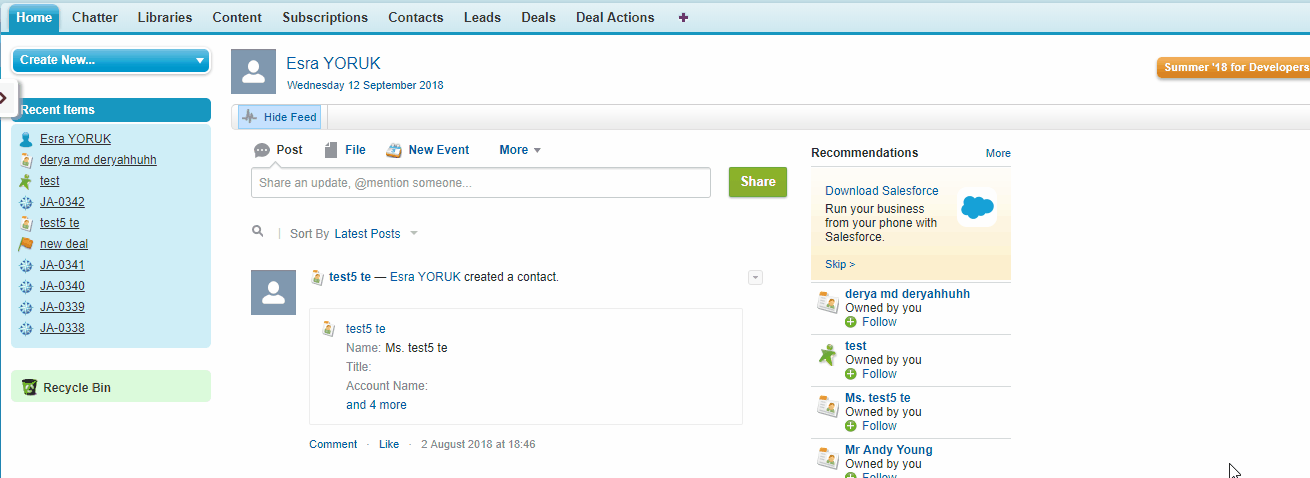Screen dimensions: 1310x478
Task: Toggle Hide Feed button
Action: [x=279, y=117]
